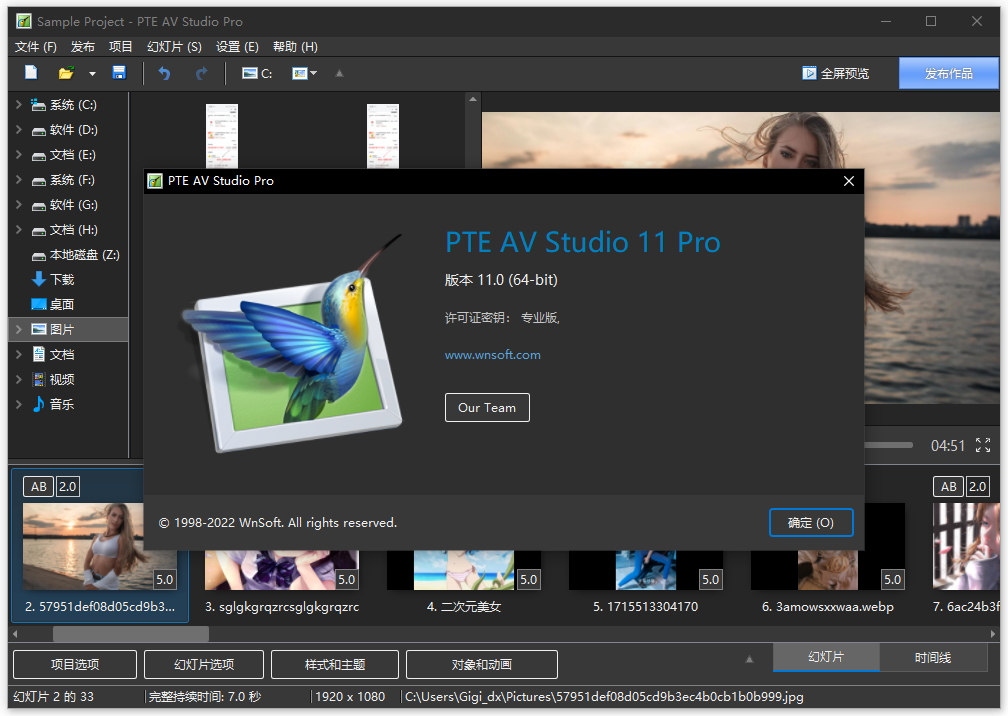Select the 桌面 desktop icon

click(x=39, y=304)
